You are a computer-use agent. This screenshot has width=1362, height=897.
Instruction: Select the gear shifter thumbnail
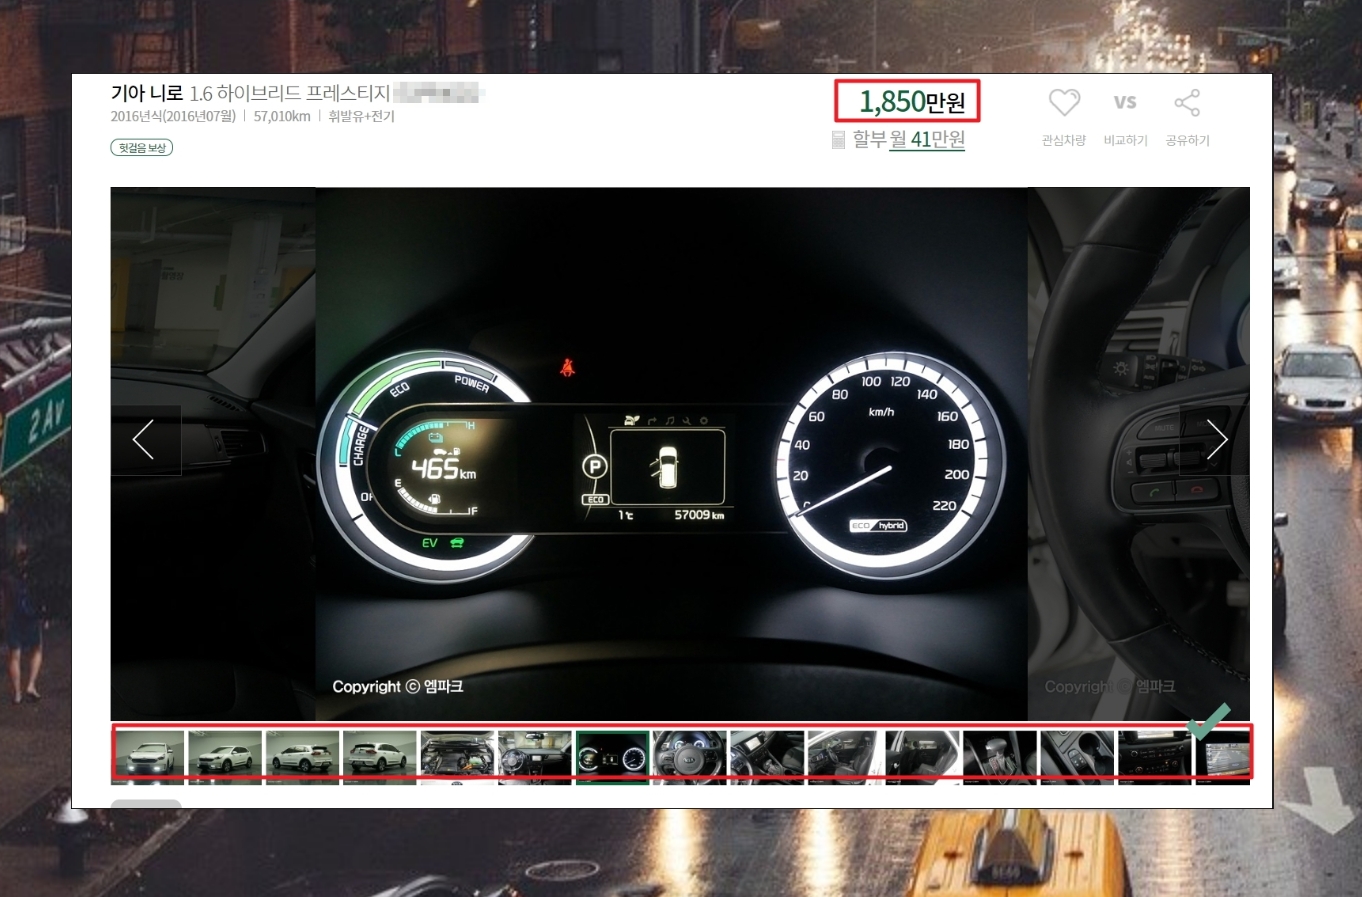1000,757
